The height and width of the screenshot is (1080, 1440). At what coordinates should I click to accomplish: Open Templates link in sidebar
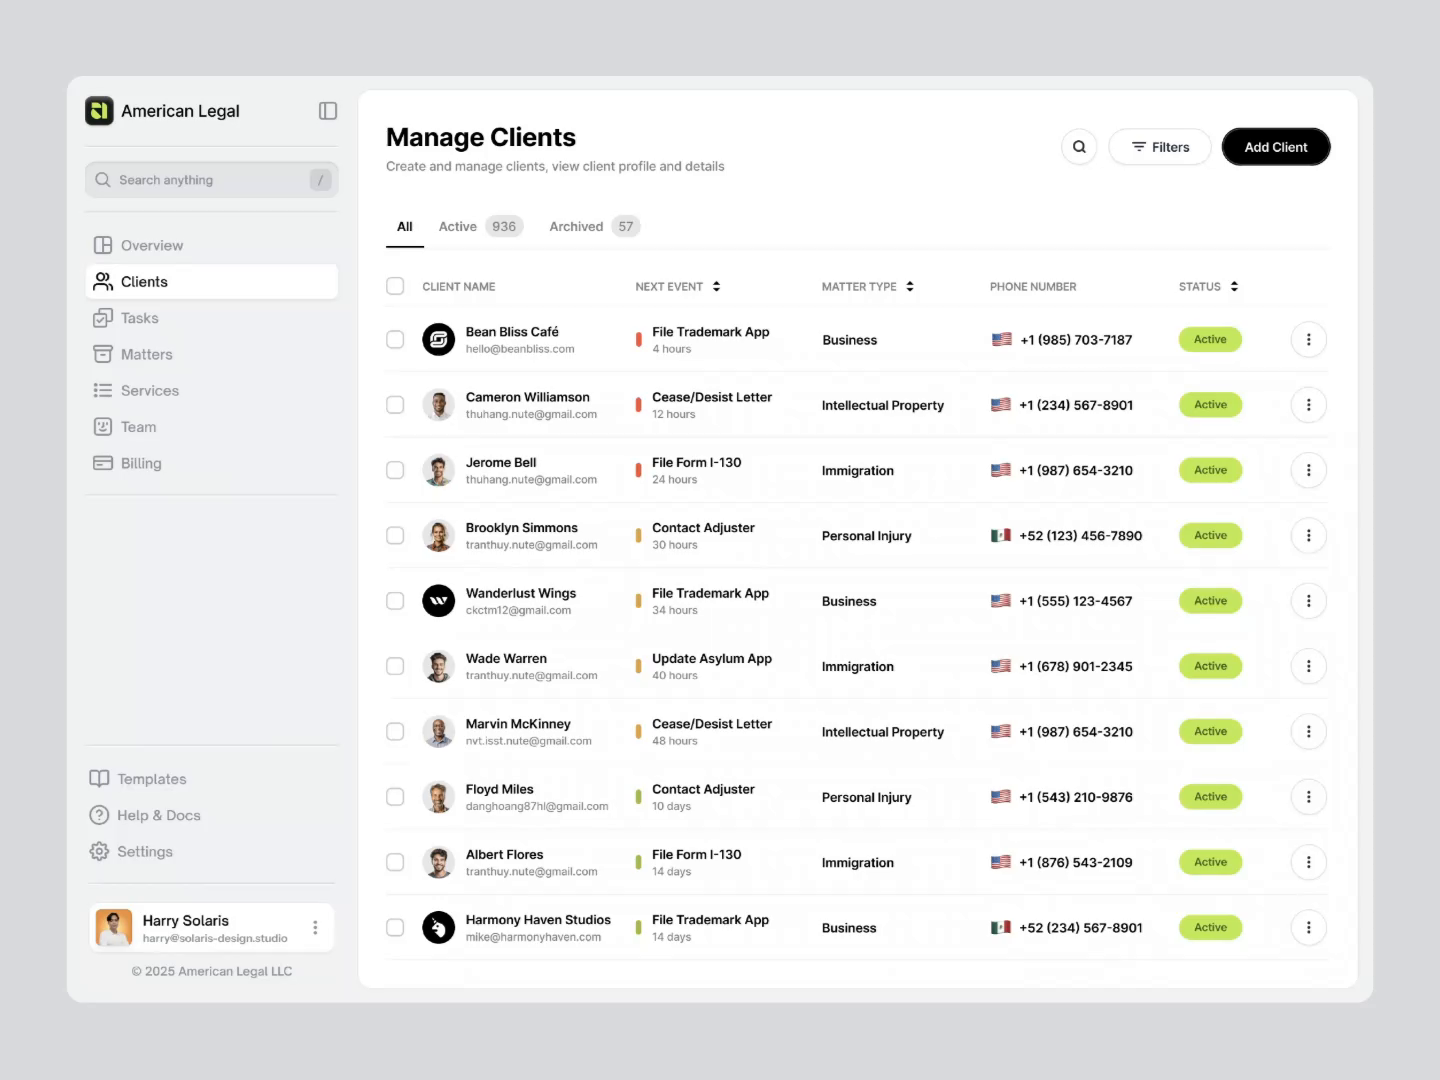[139, 779]
